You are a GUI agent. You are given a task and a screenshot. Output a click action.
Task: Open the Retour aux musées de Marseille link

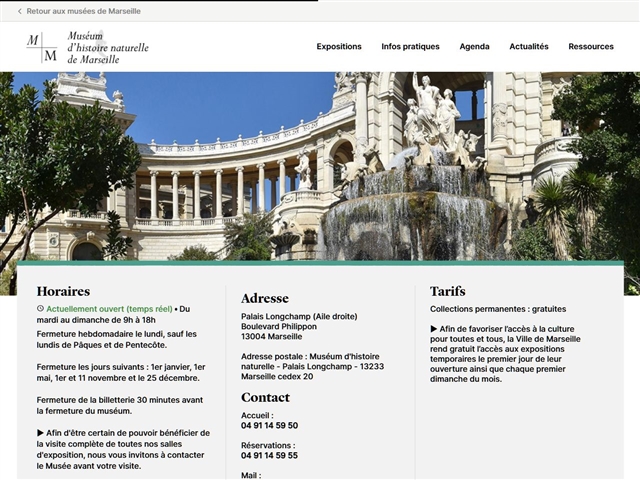point(83,11)
